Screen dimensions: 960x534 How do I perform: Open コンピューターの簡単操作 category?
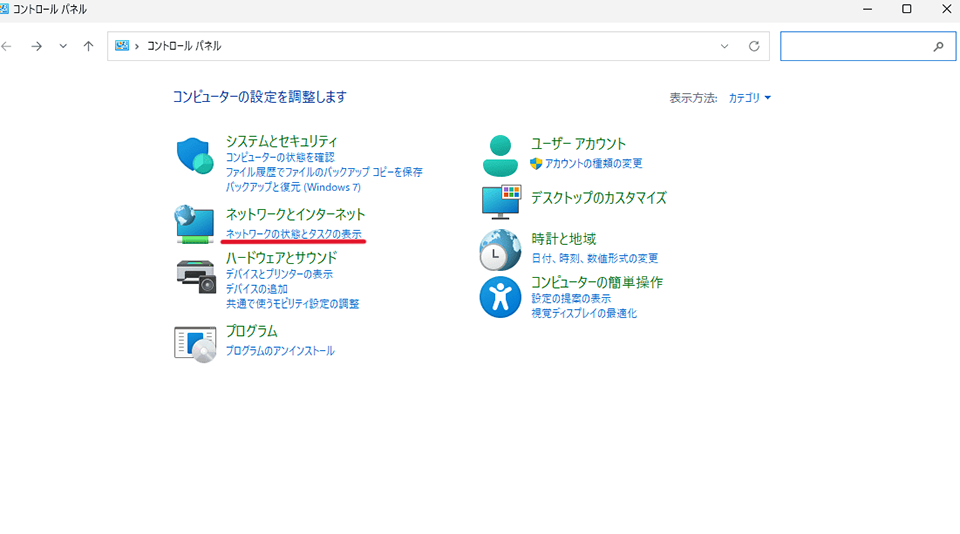(596, 282)
